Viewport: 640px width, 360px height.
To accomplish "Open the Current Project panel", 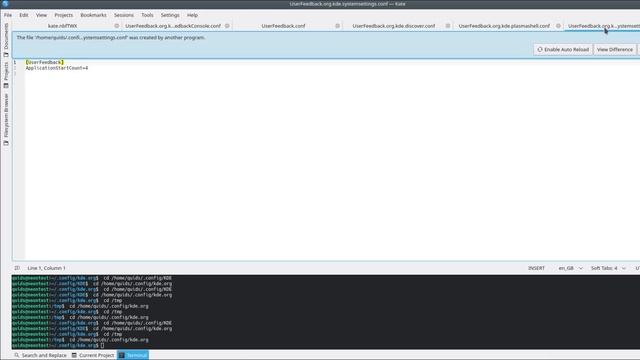I will (x=93, y=355).
